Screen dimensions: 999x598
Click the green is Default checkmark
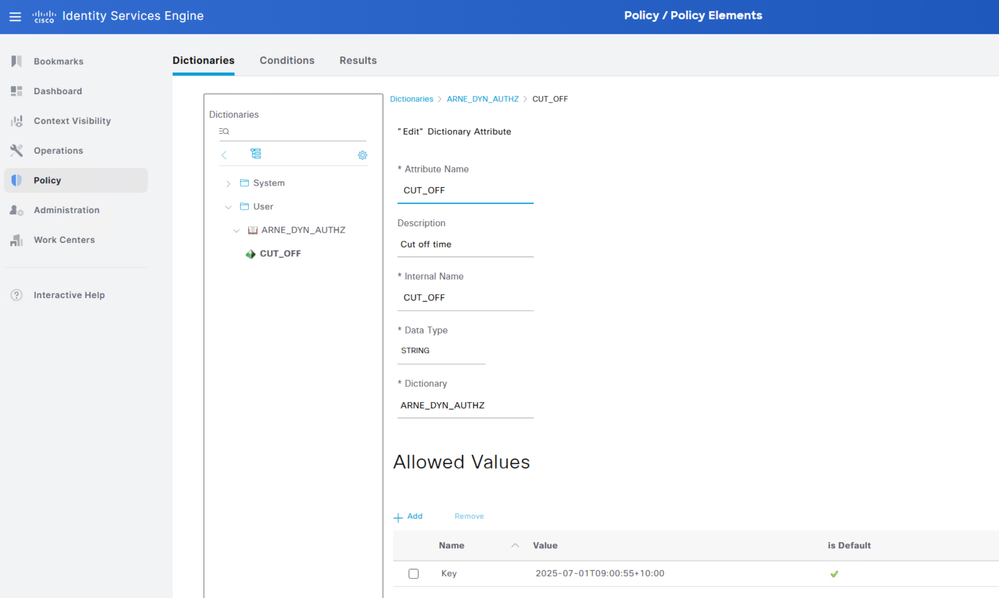pyautogui.click(x=834, y=574)
